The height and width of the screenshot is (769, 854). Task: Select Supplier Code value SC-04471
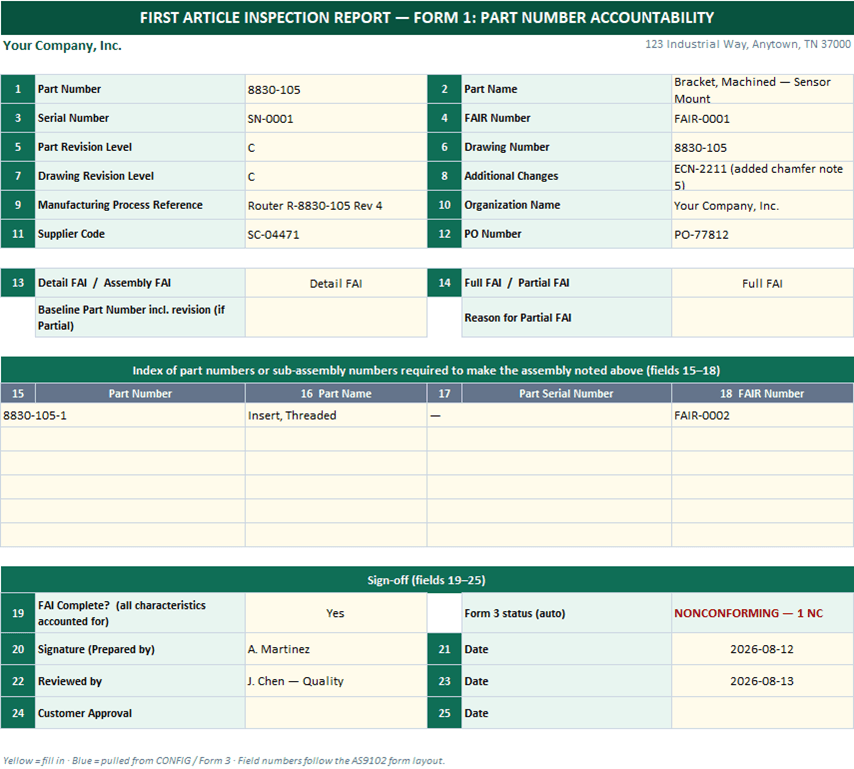pyautogui.click(x=336, y=234)
